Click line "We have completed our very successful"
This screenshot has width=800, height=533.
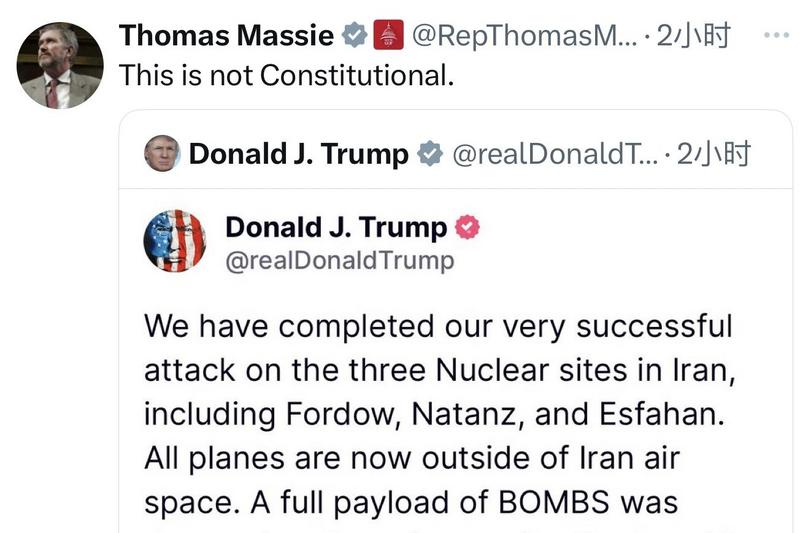point(438,326)
